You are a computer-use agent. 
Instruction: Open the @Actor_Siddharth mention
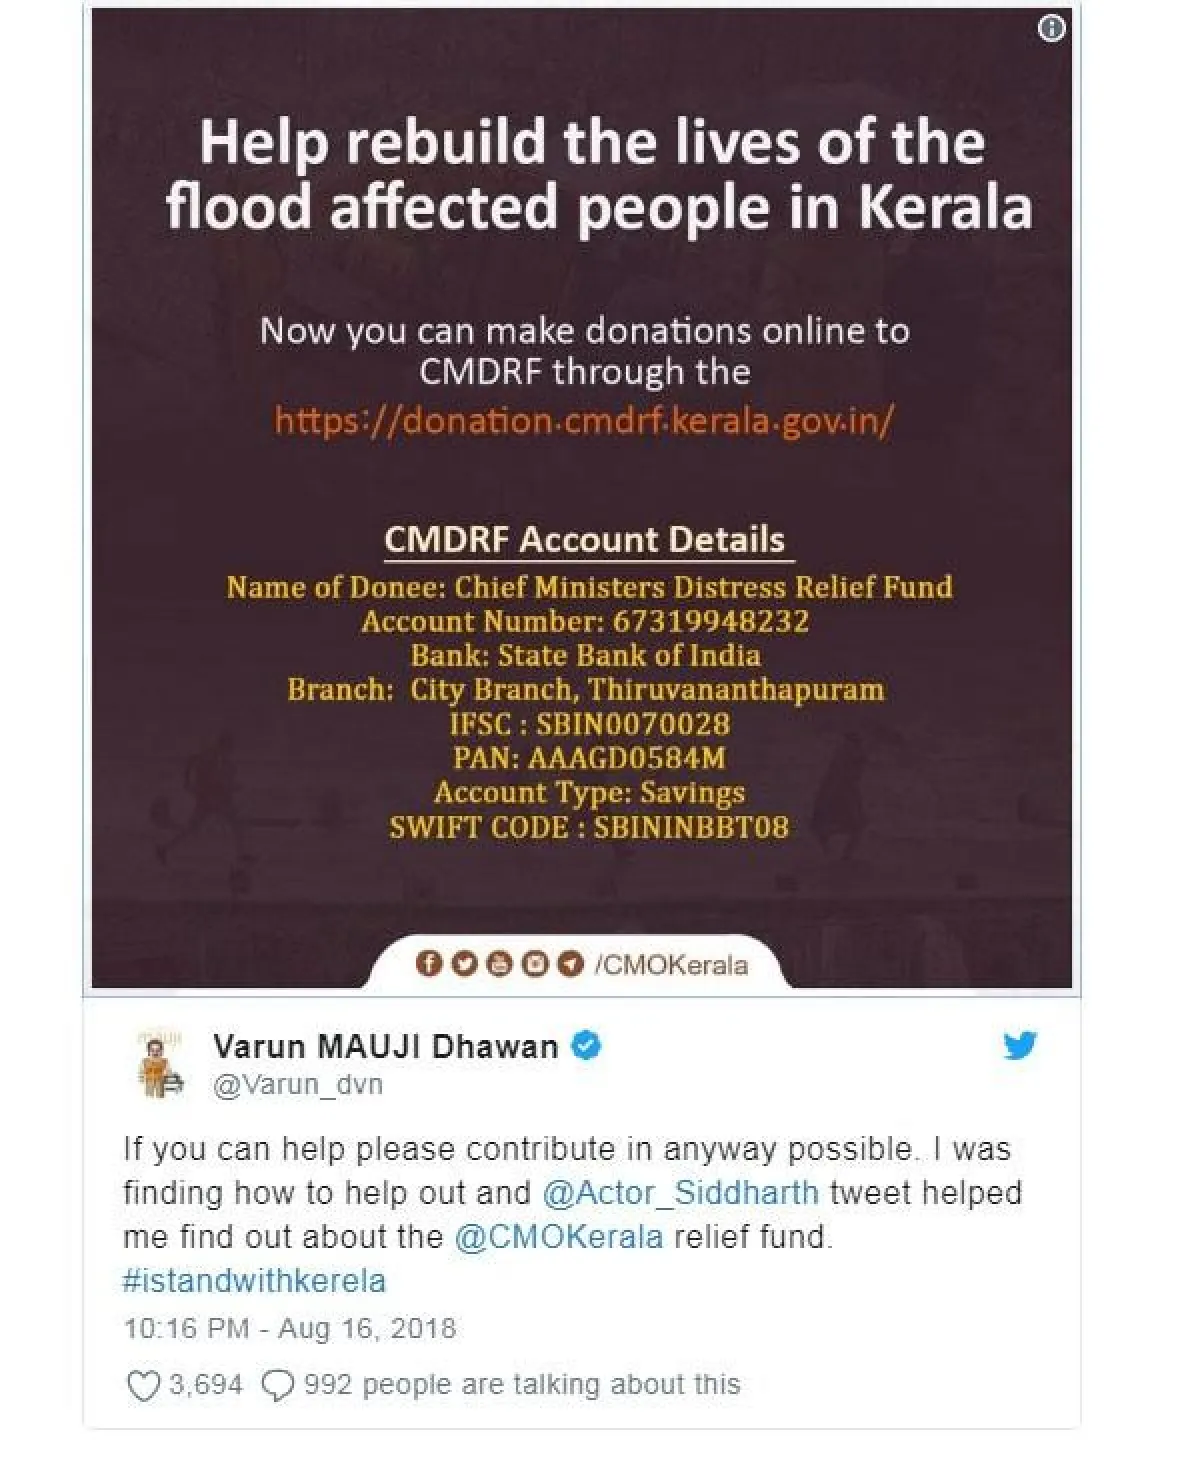pyautogui.click(x=680, y=1193)
